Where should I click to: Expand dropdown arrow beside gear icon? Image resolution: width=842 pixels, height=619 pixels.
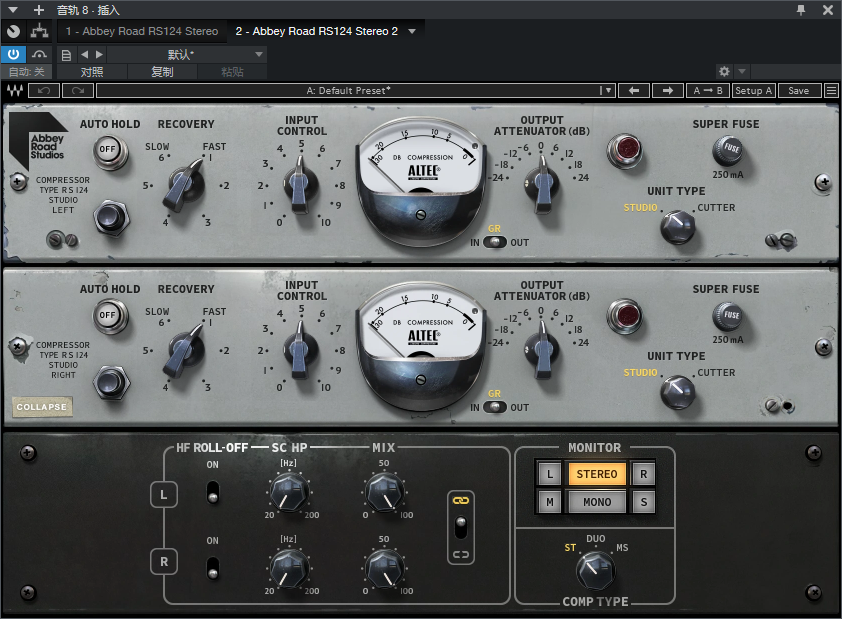coord(742,71)
